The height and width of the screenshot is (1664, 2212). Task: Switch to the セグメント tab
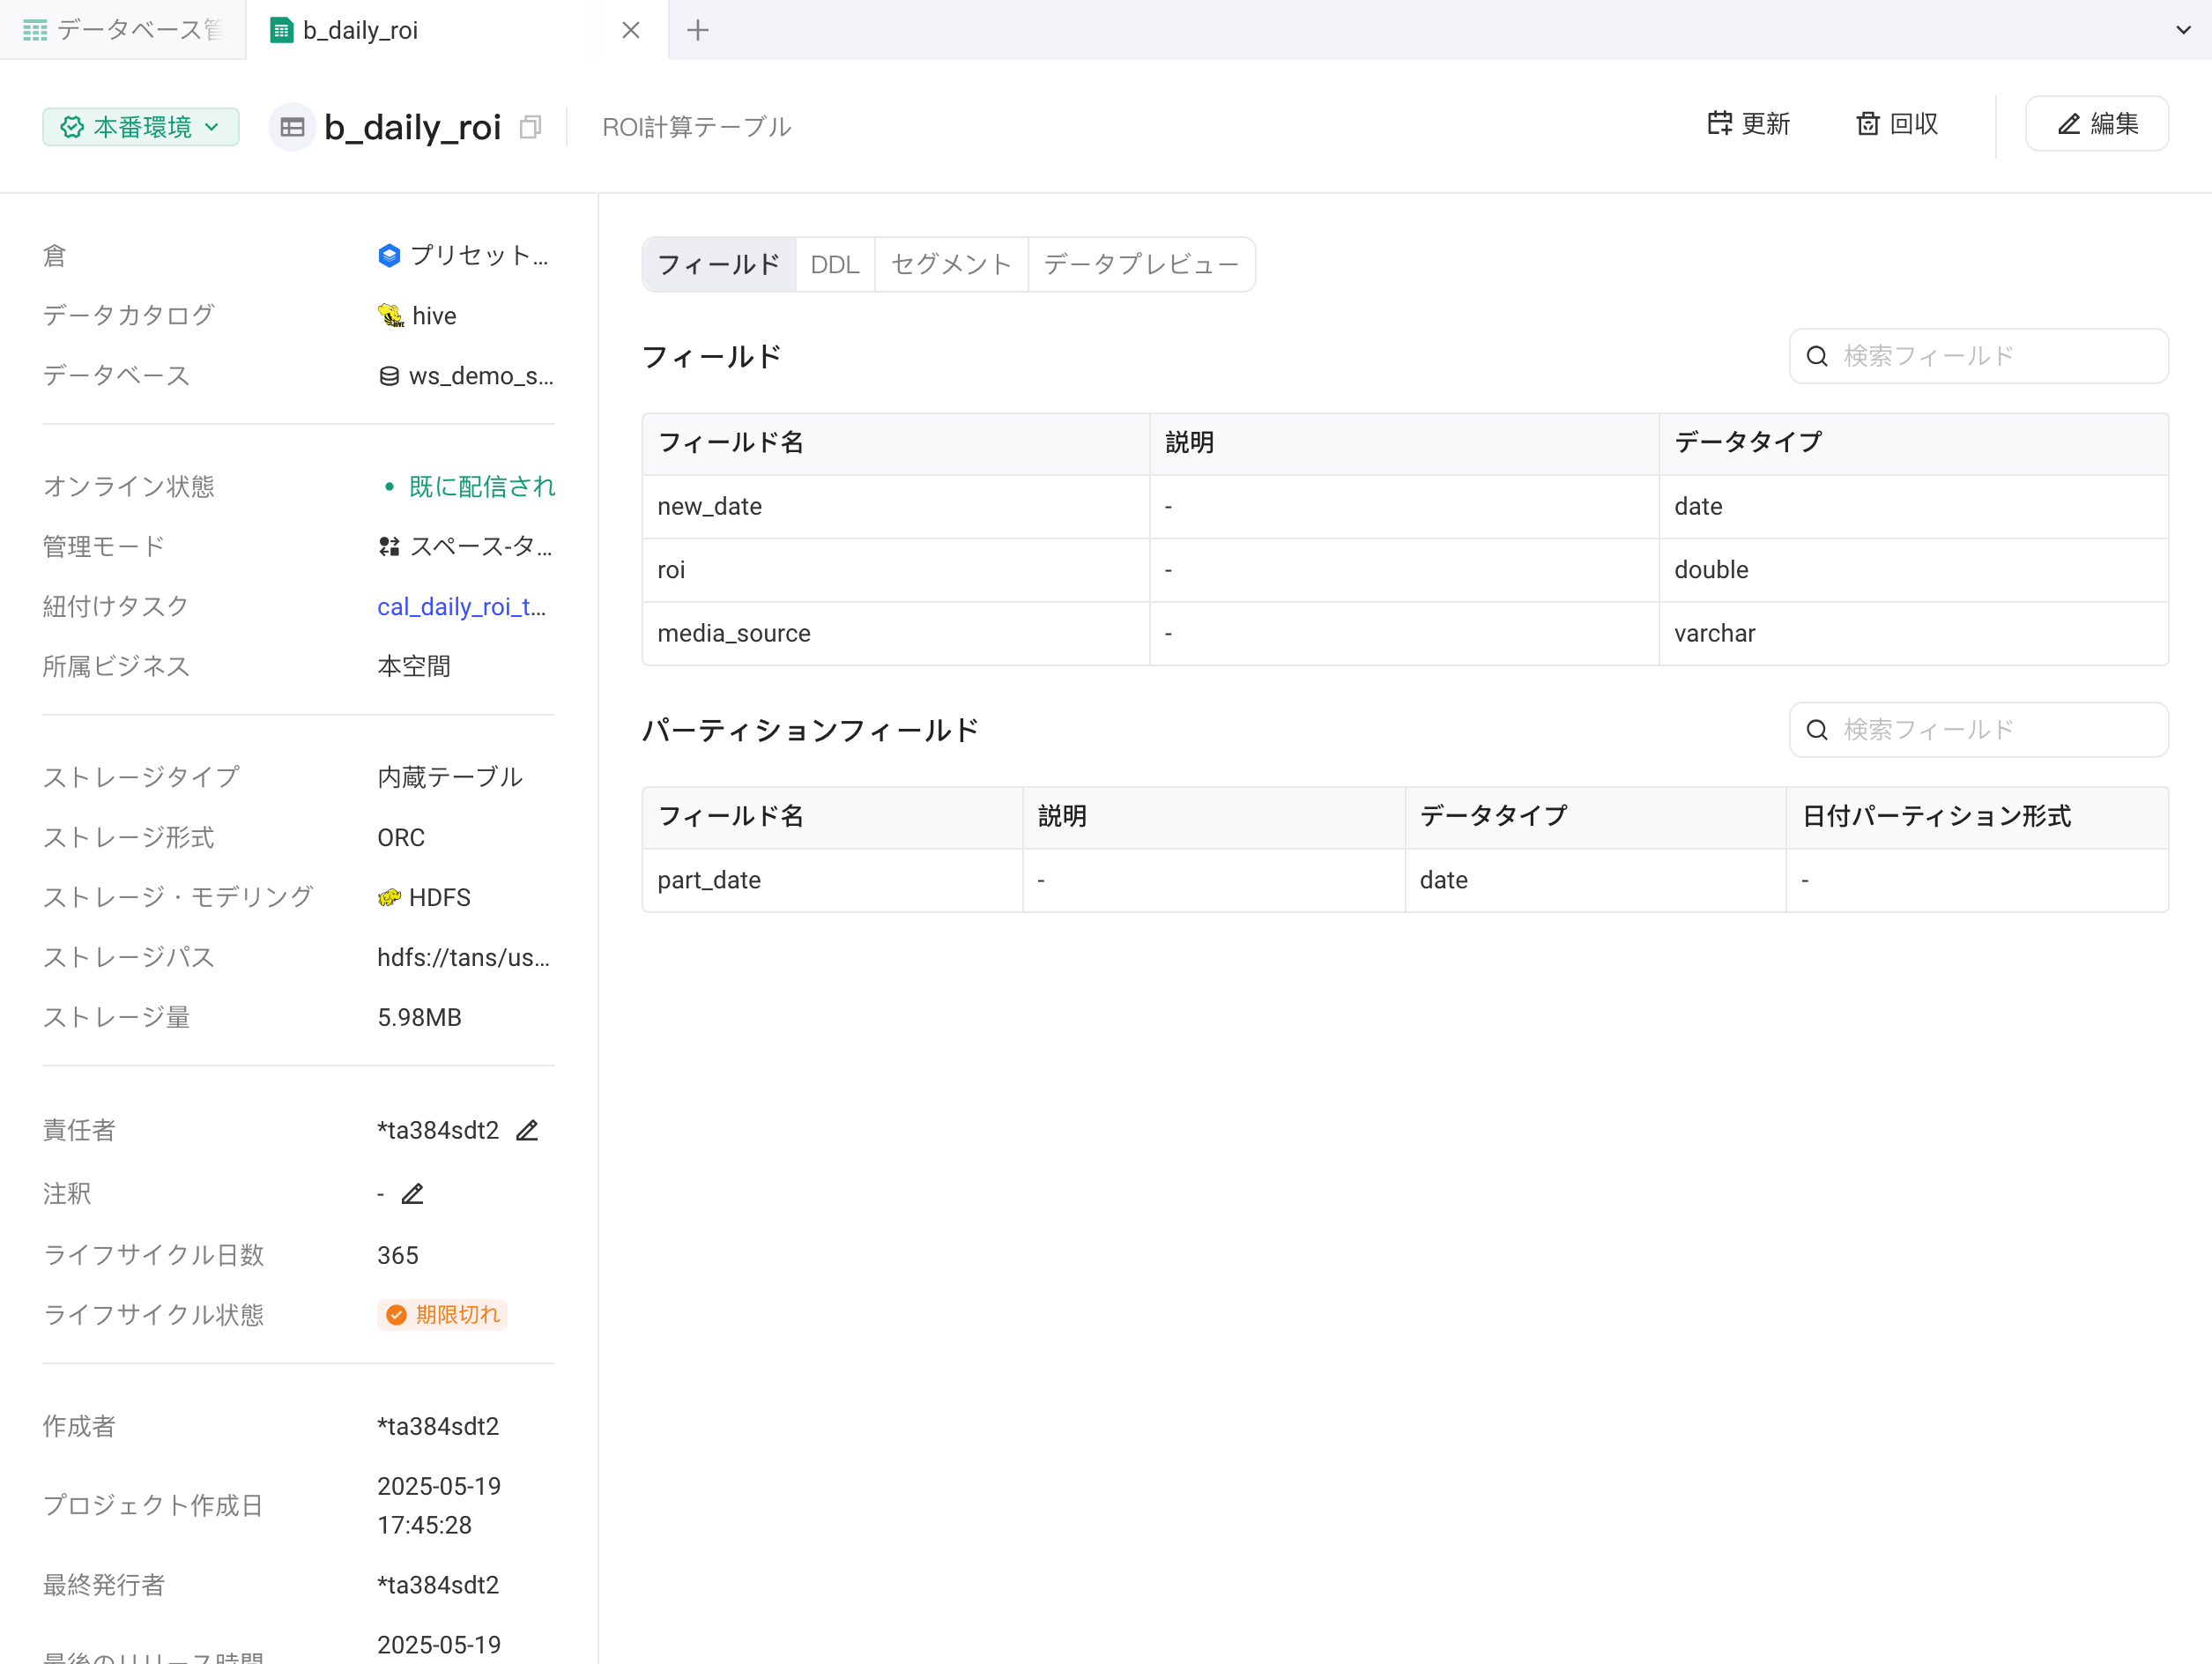click(951, 264)
